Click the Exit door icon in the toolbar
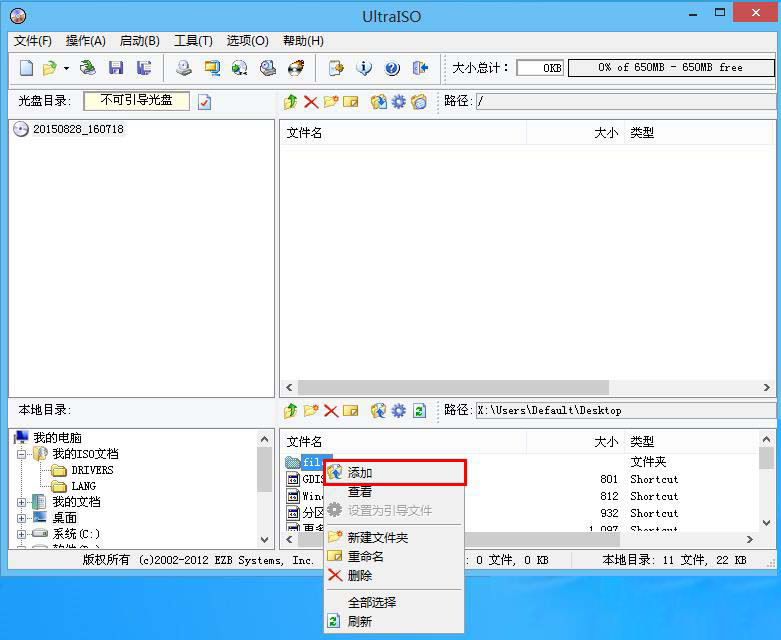 tap(420, 68)
